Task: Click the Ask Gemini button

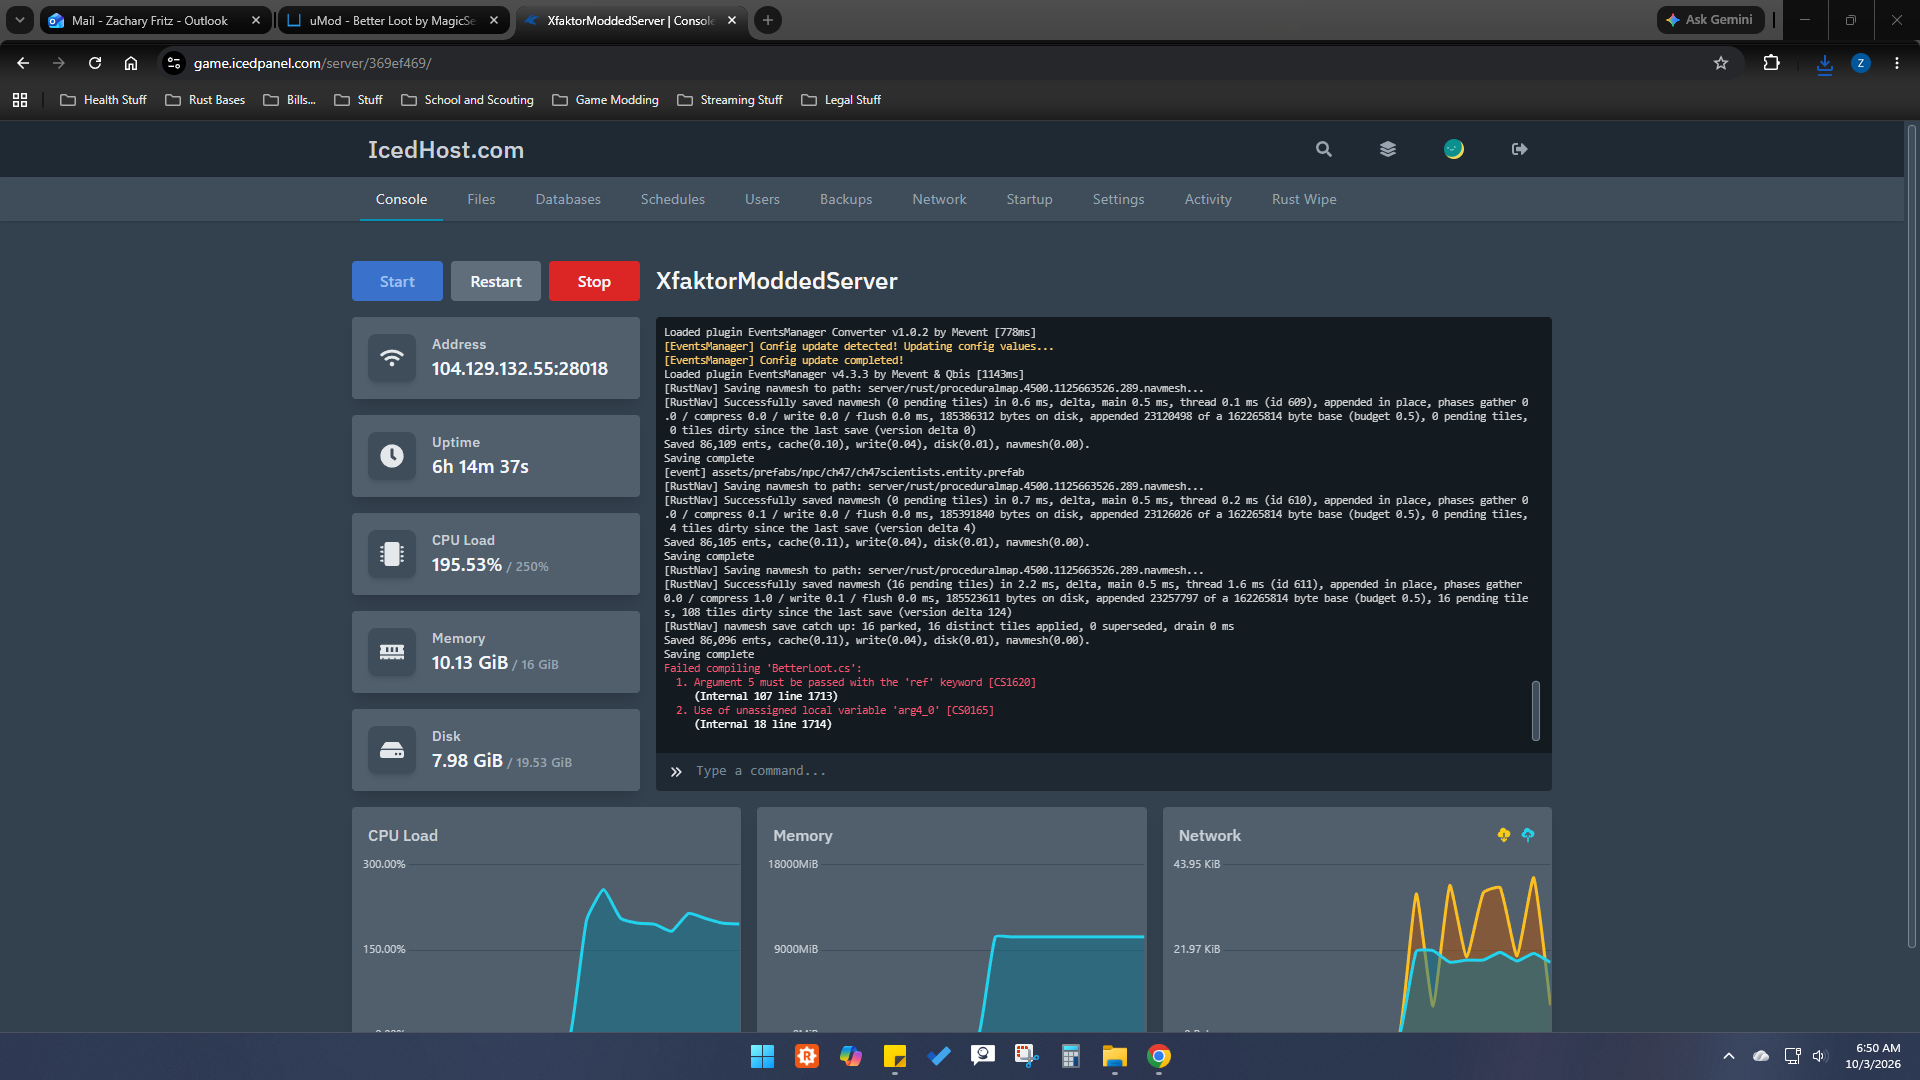Action: [x=1710, y=20]
